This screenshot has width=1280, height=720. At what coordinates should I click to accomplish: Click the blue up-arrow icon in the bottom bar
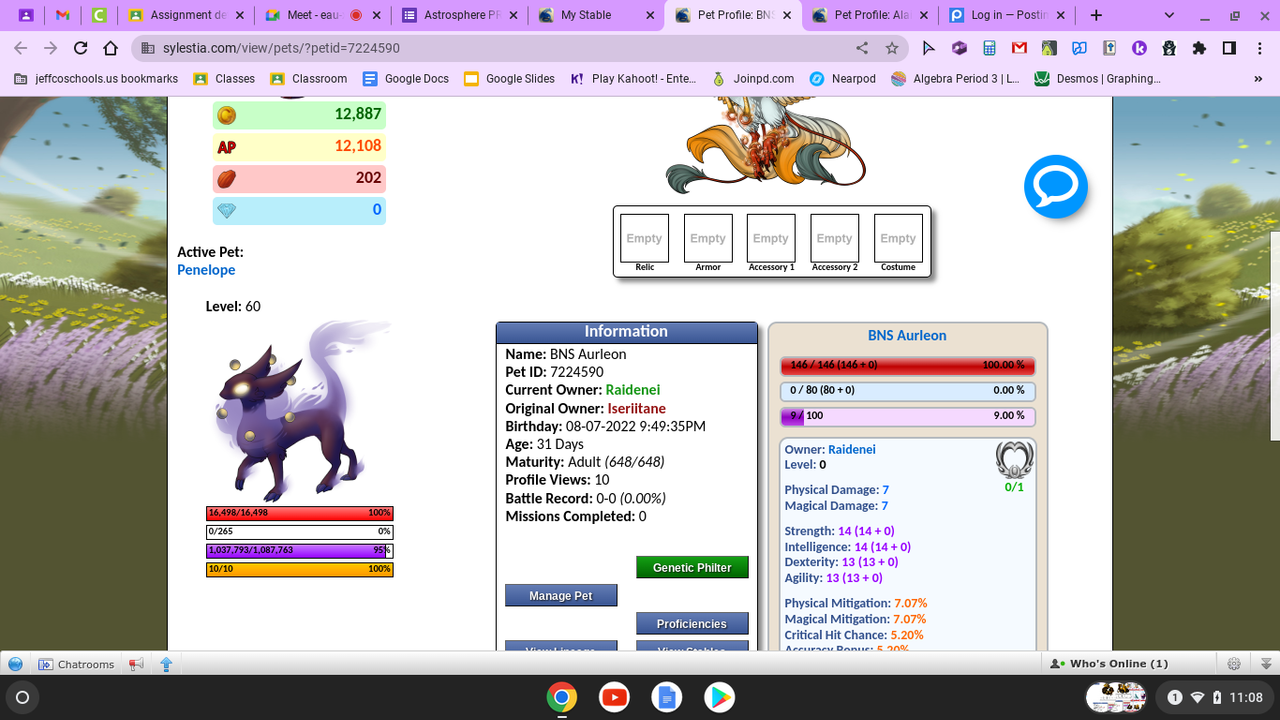coord(166,663)
